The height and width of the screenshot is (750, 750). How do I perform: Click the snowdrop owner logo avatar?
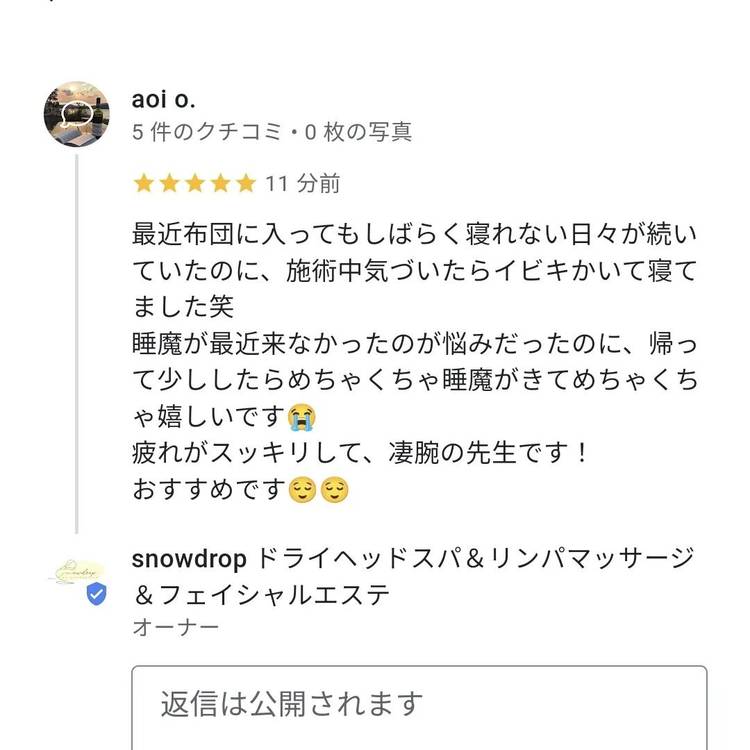(x=77, y=574)
